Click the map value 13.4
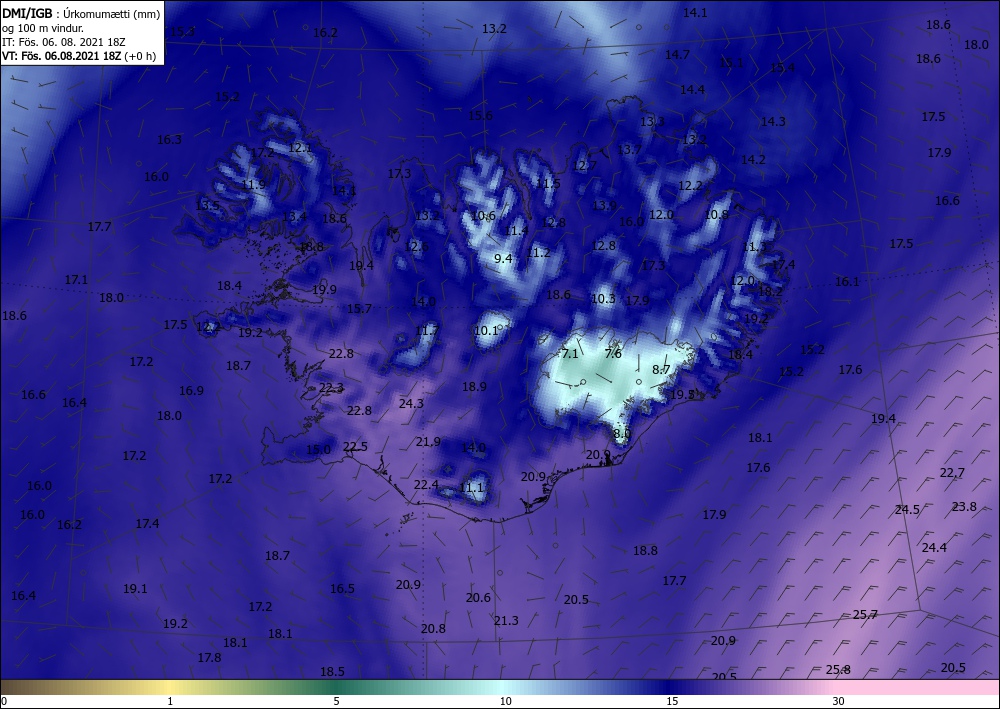Image resolution: width=1000 pixels, height=709 pixels. click(294, 216)
